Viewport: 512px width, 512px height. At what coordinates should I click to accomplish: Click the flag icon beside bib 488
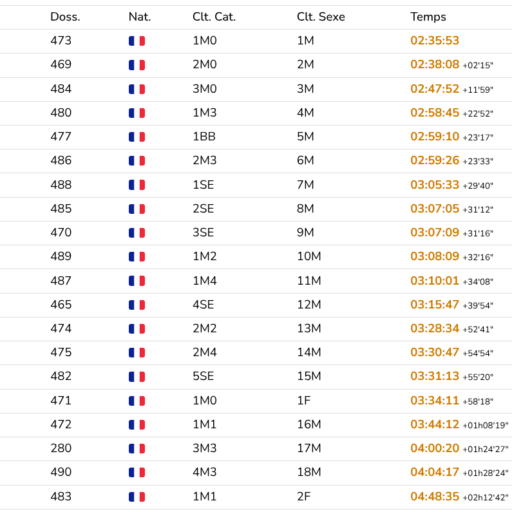pos(137,185)
